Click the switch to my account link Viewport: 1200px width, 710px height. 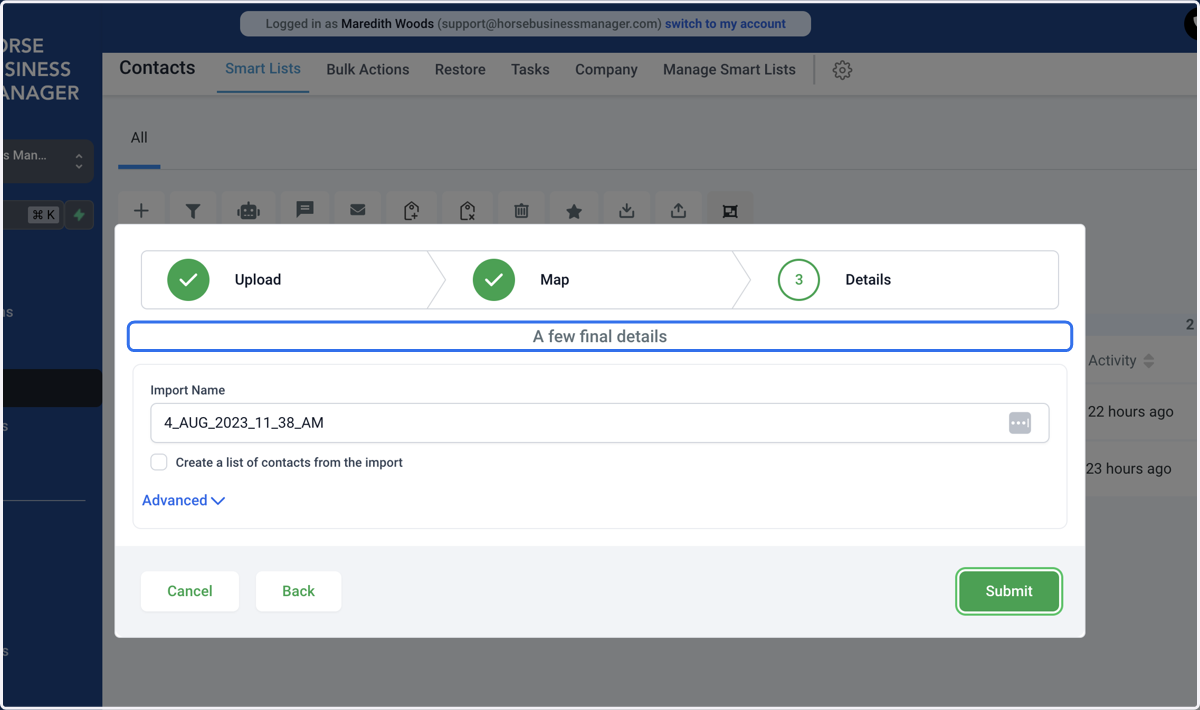725,24
